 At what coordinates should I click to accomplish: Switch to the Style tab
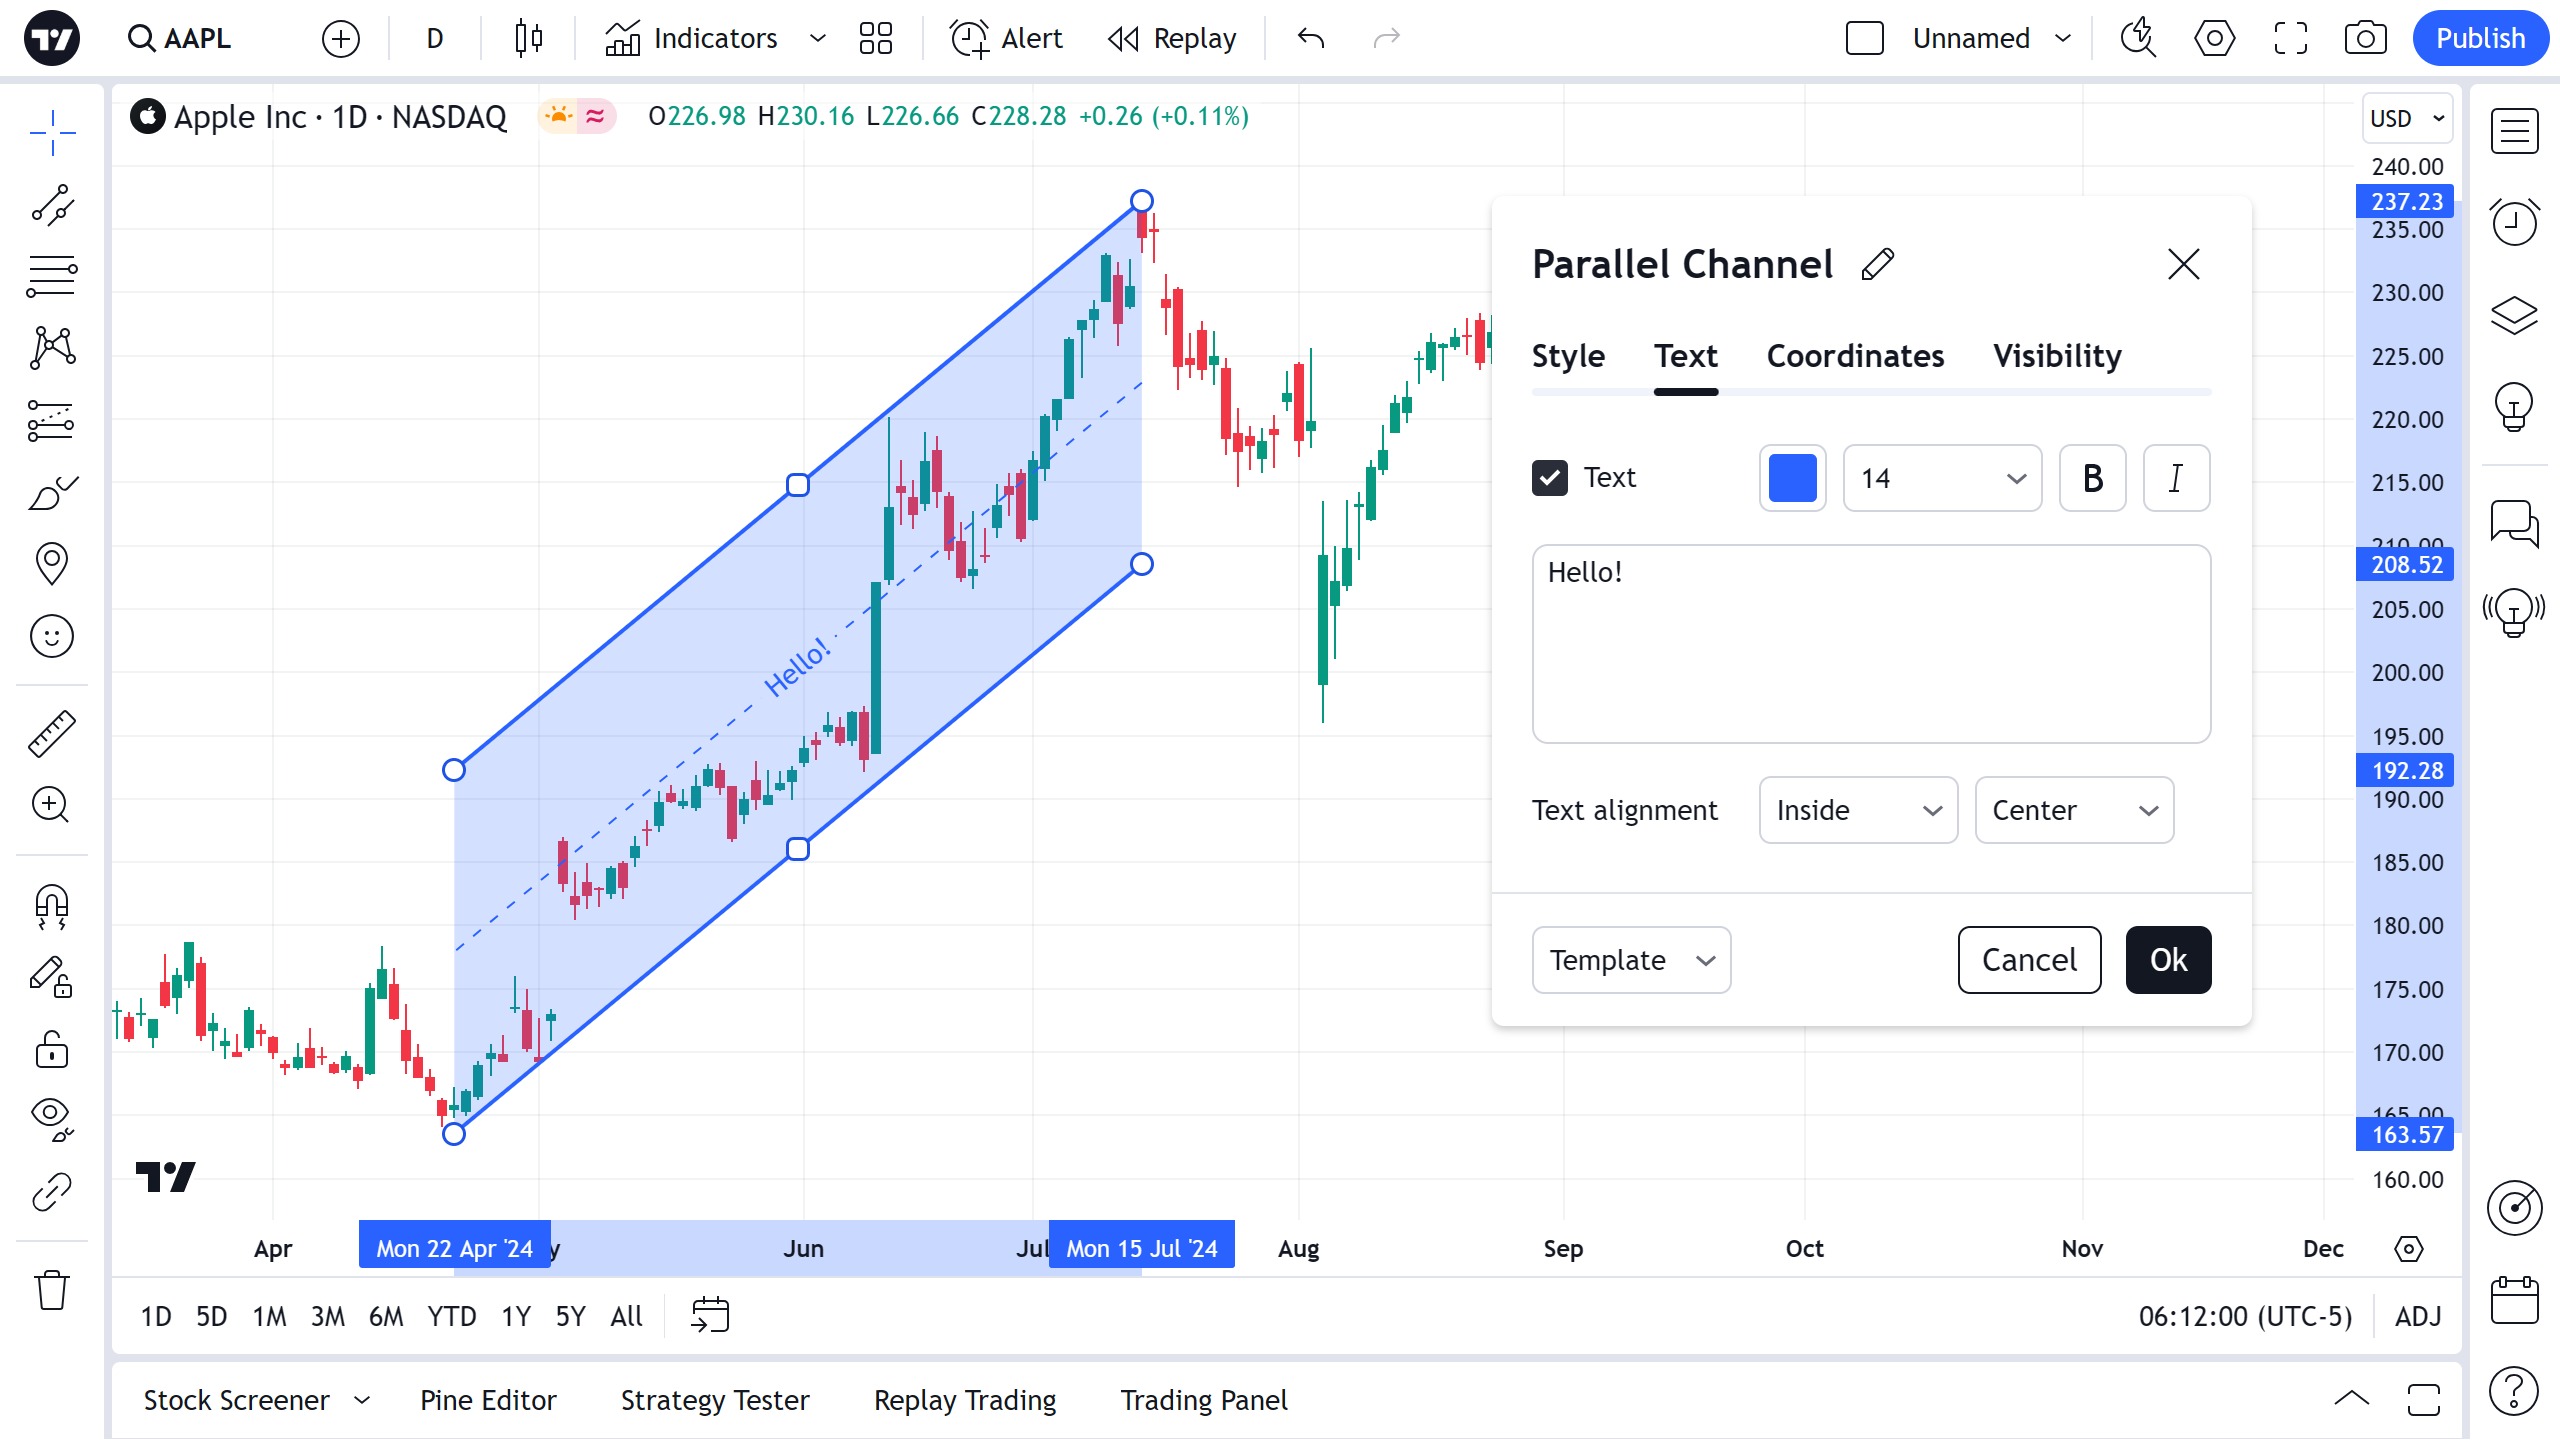[1567, 356]
